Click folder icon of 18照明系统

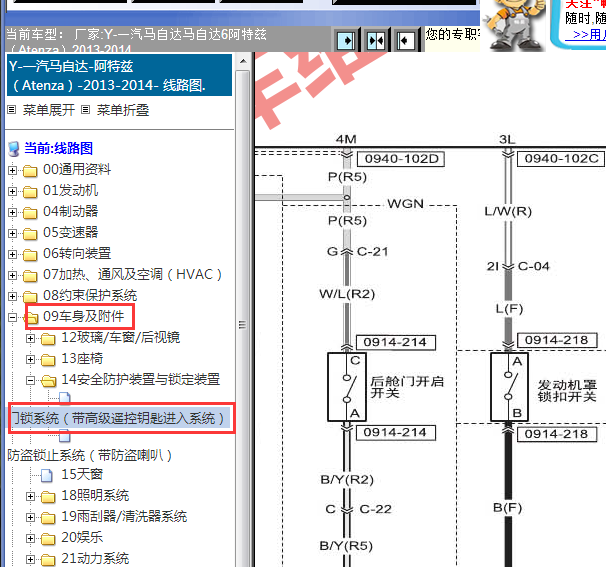[48, 496]
